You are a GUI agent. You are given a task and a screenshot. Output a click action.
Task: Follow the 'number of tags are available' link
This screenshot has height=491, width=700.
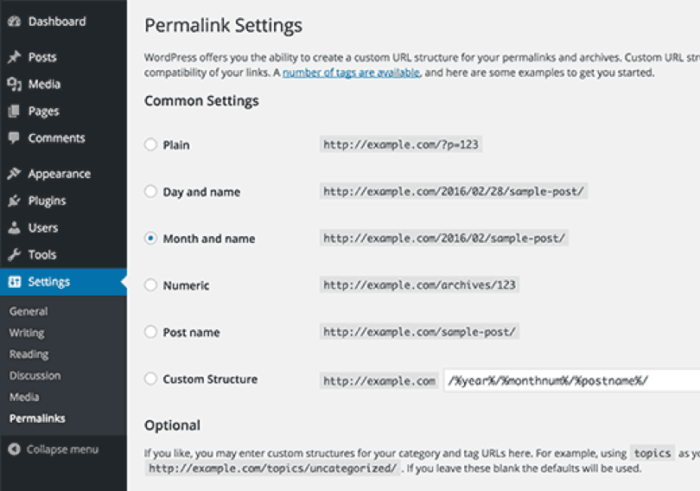351,74
